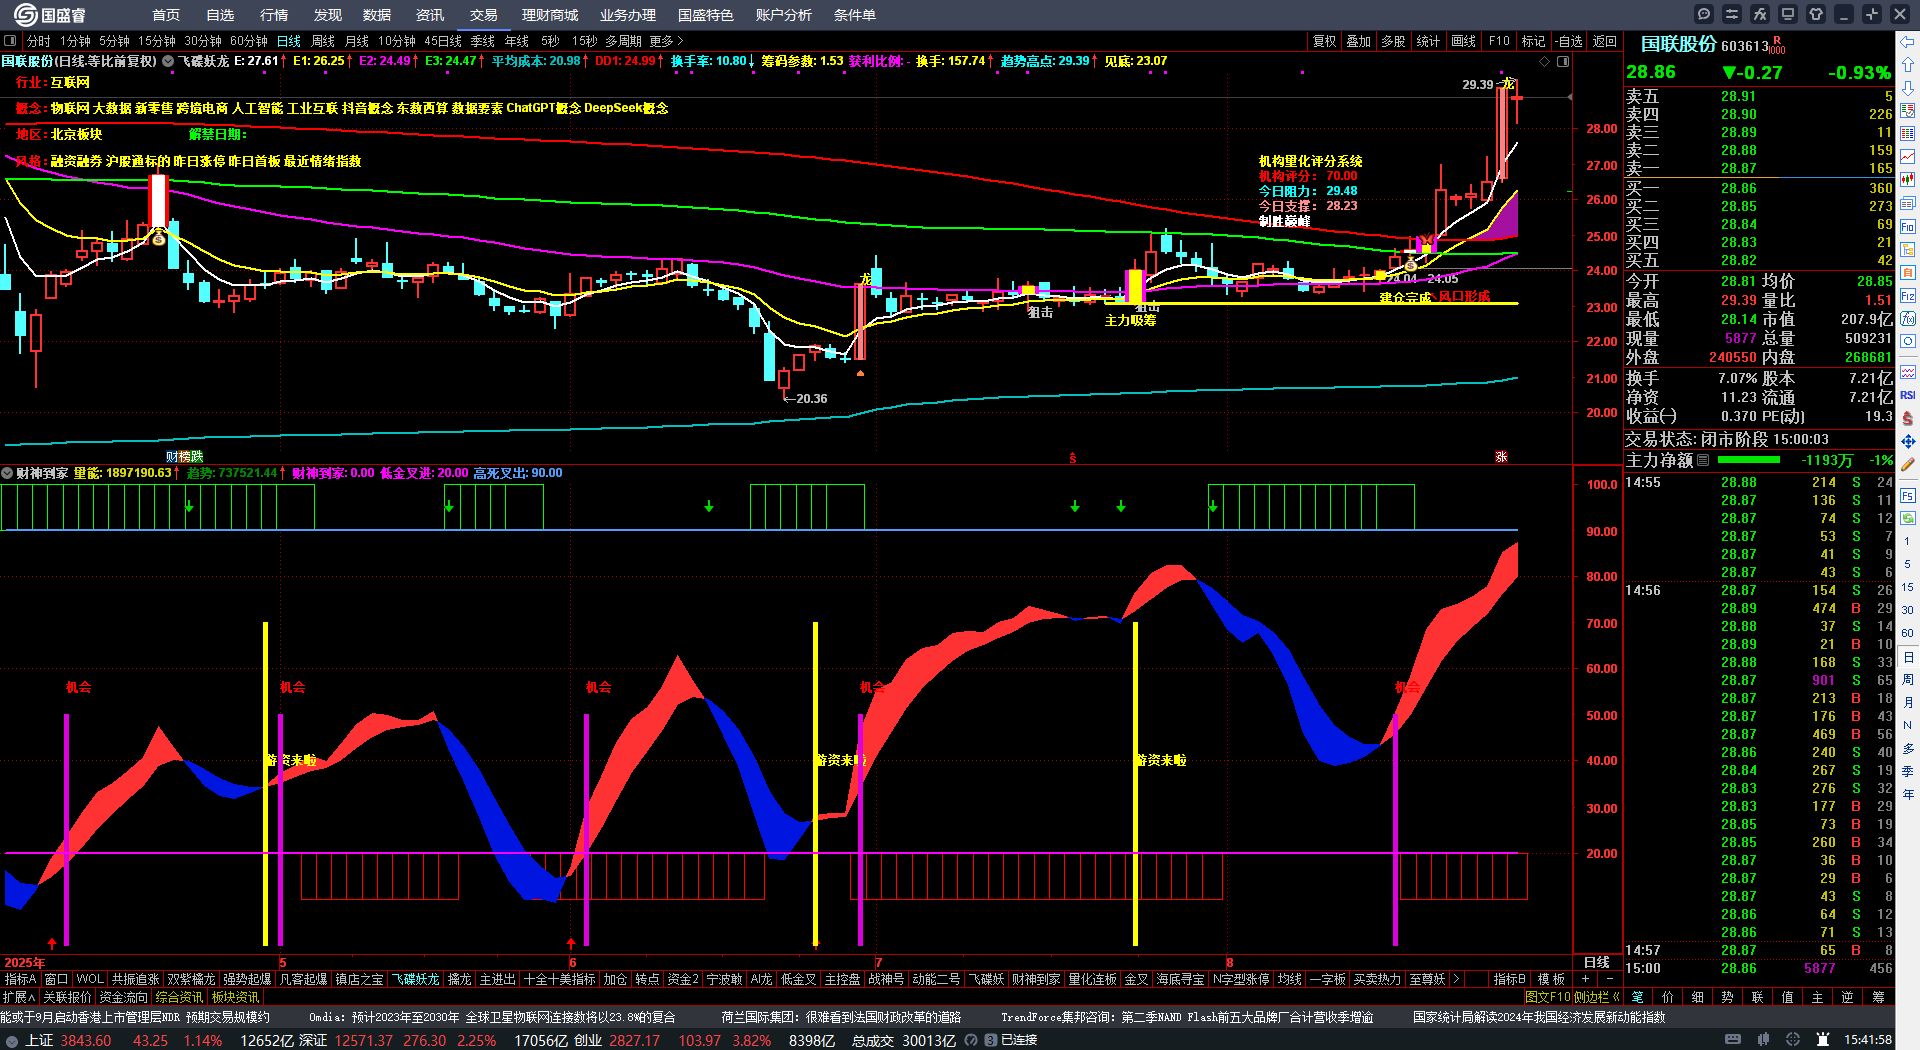Toggle the 标记 mark option
Viewport: 1920px width, 1050px height.
click(1533, 41)
